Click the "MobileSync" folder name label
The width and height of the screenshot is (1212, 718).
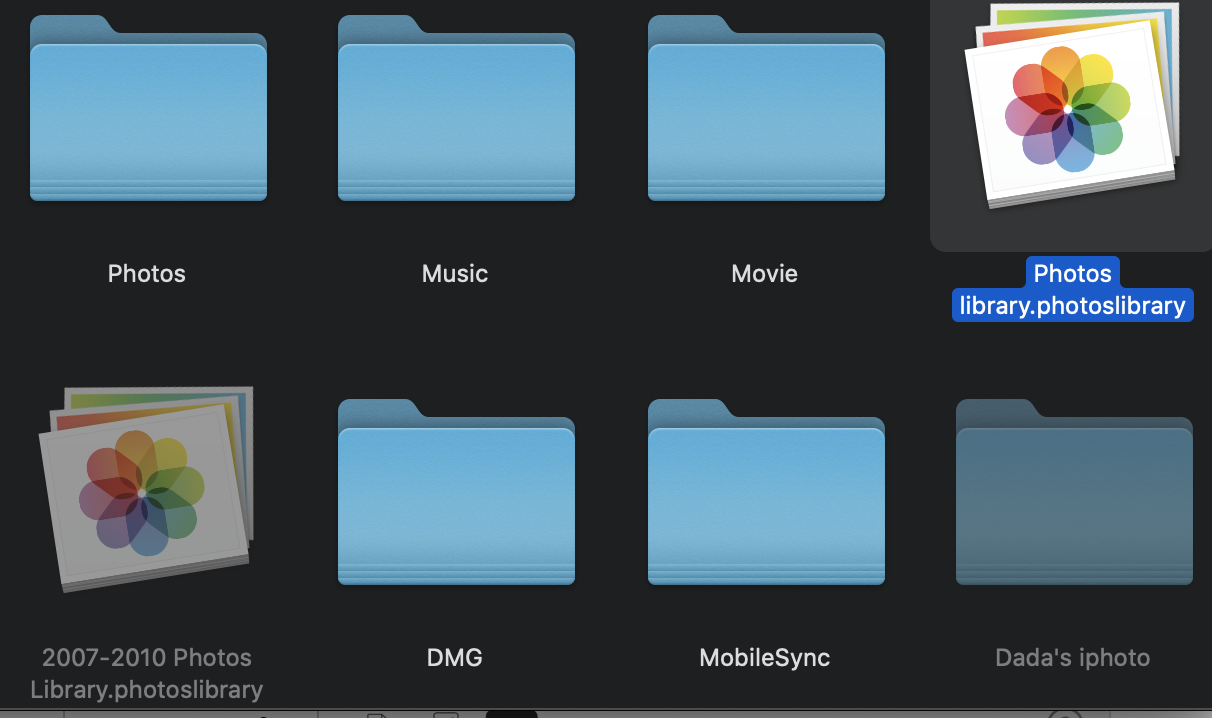[765, 657]
